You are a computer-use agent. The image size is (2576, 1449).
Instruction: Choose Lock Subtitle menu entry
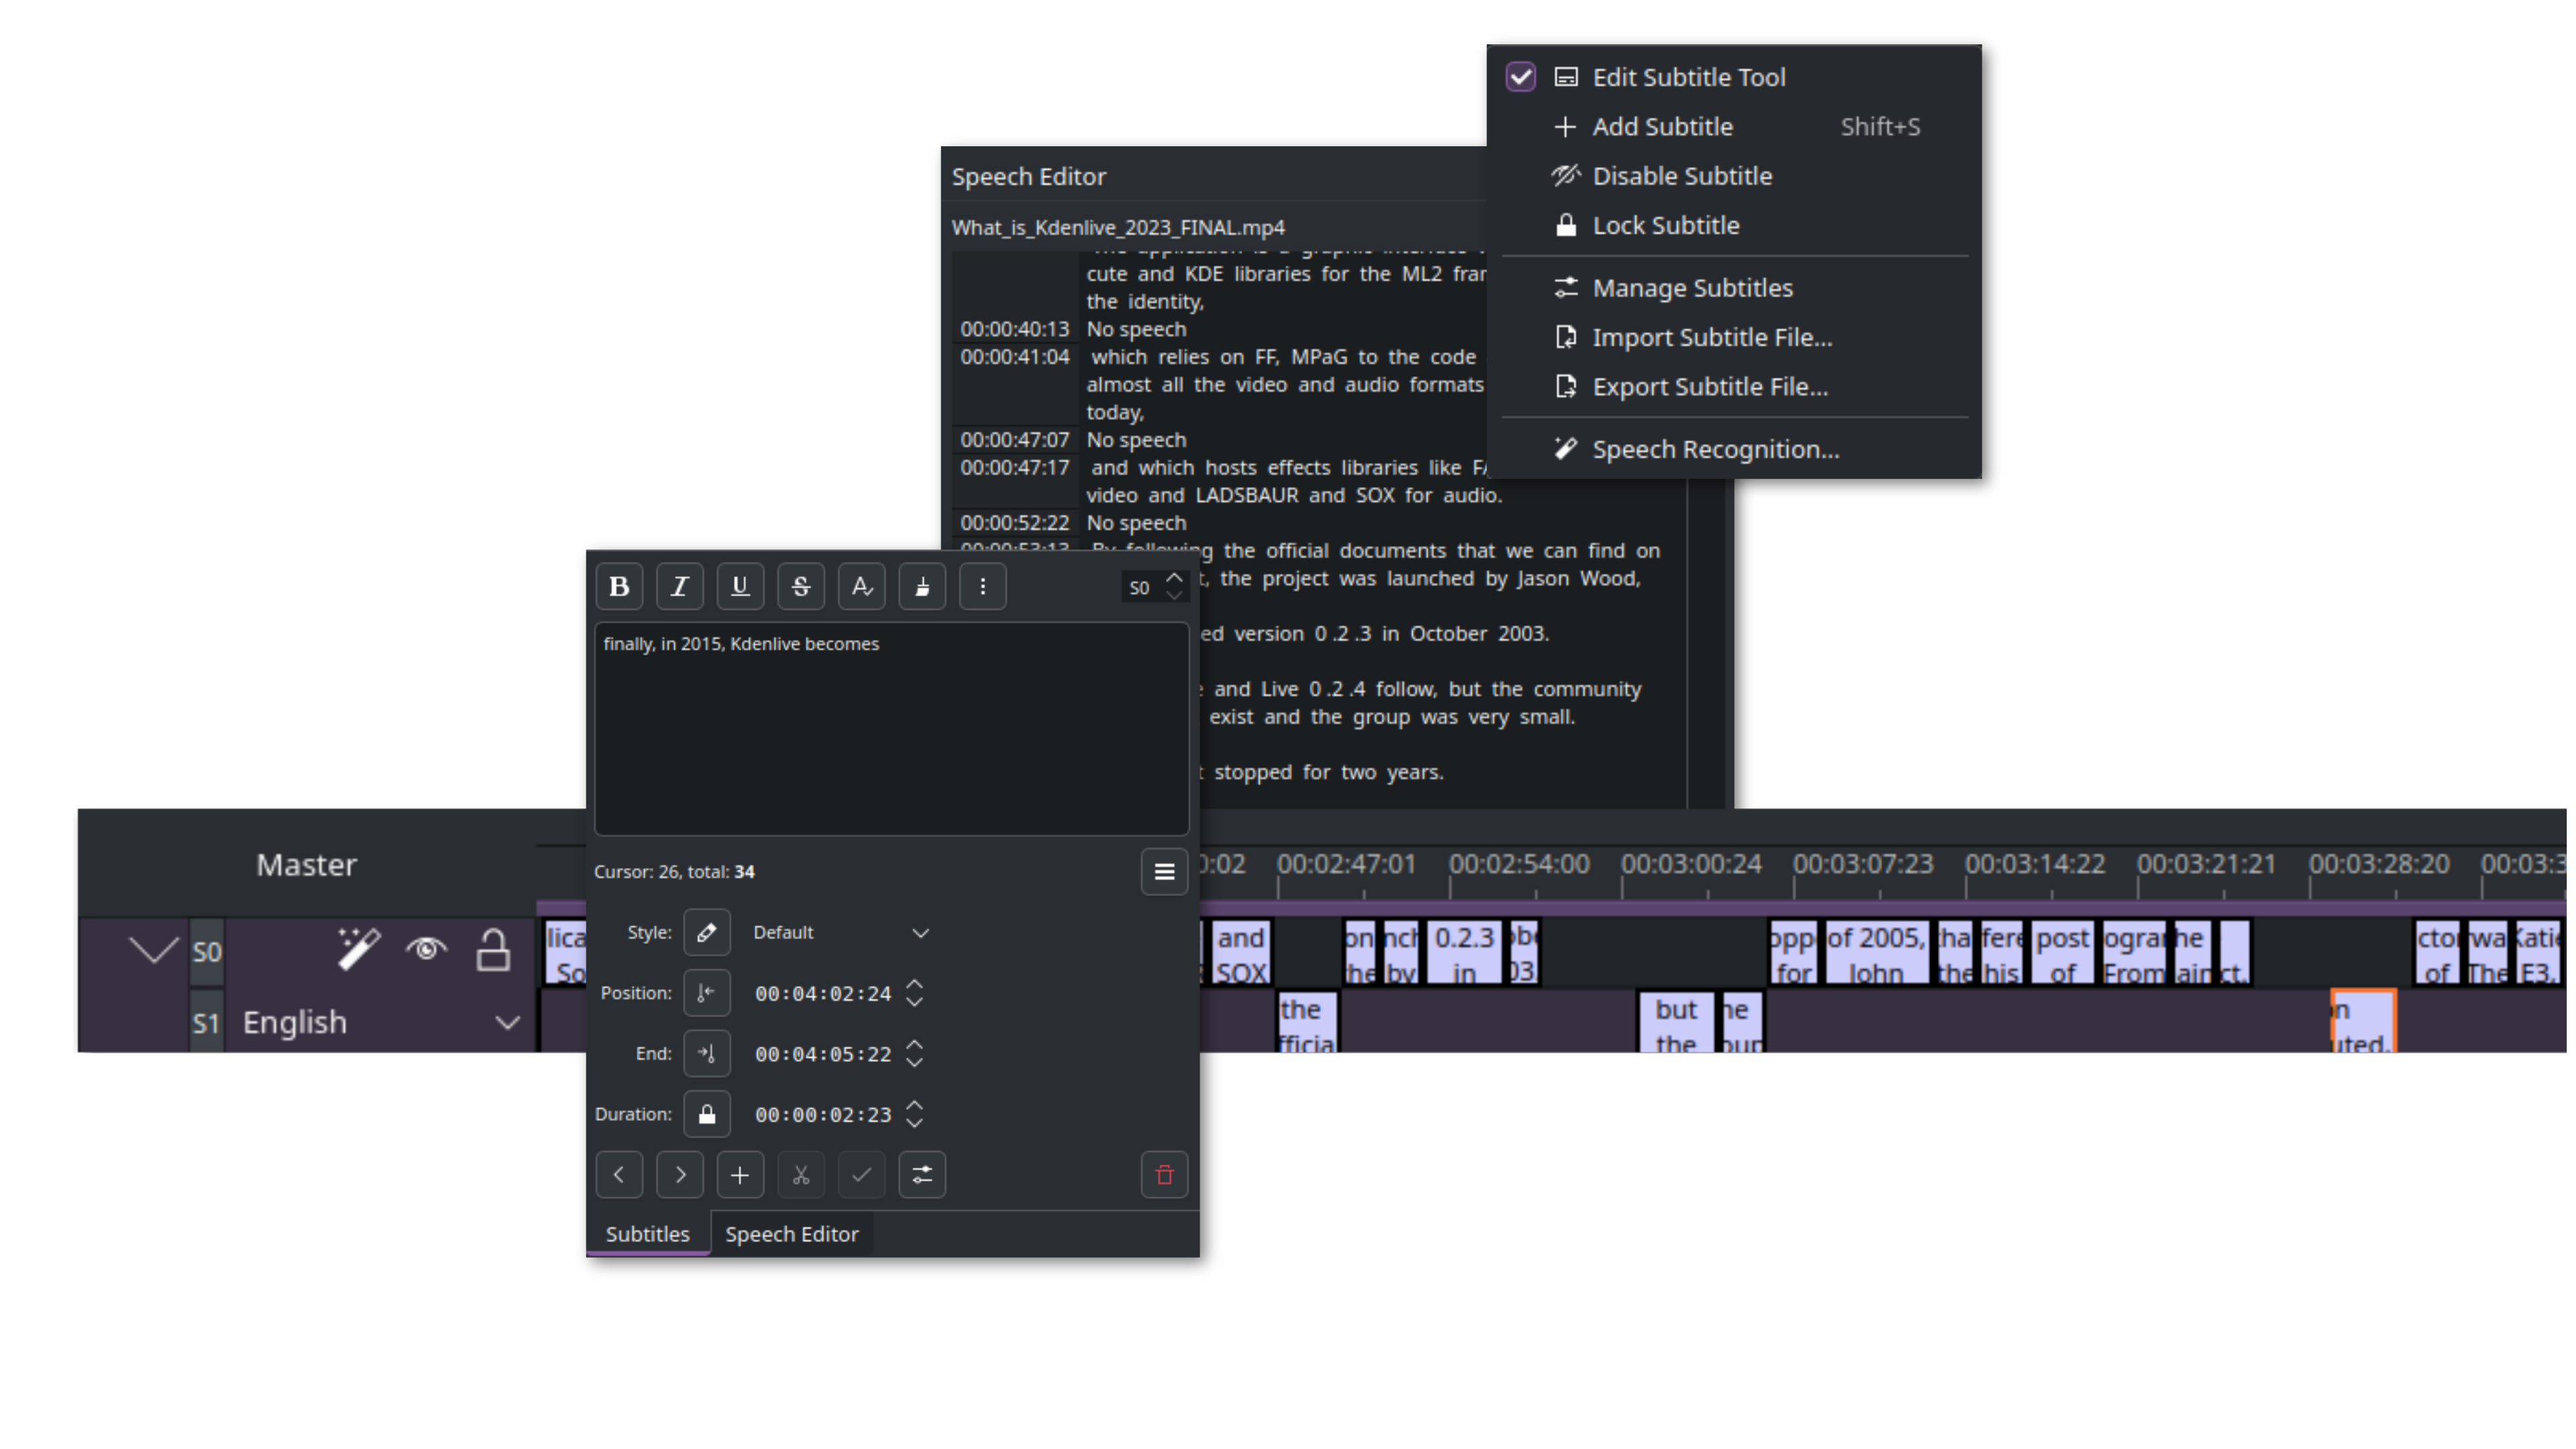(1734, 226)
